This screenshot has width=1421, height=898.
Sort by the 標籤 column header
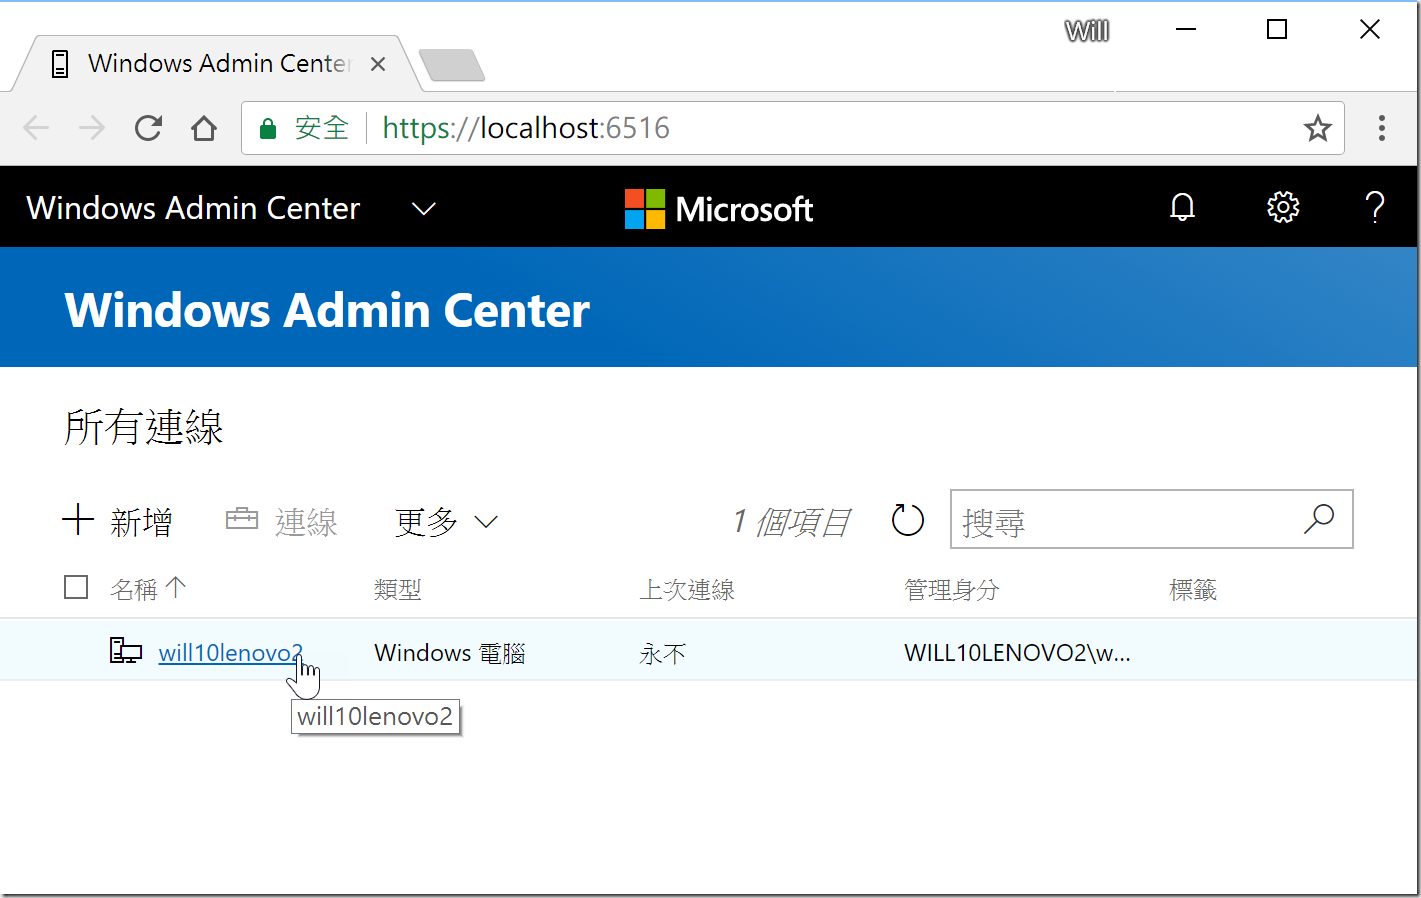coord(1193,590)
